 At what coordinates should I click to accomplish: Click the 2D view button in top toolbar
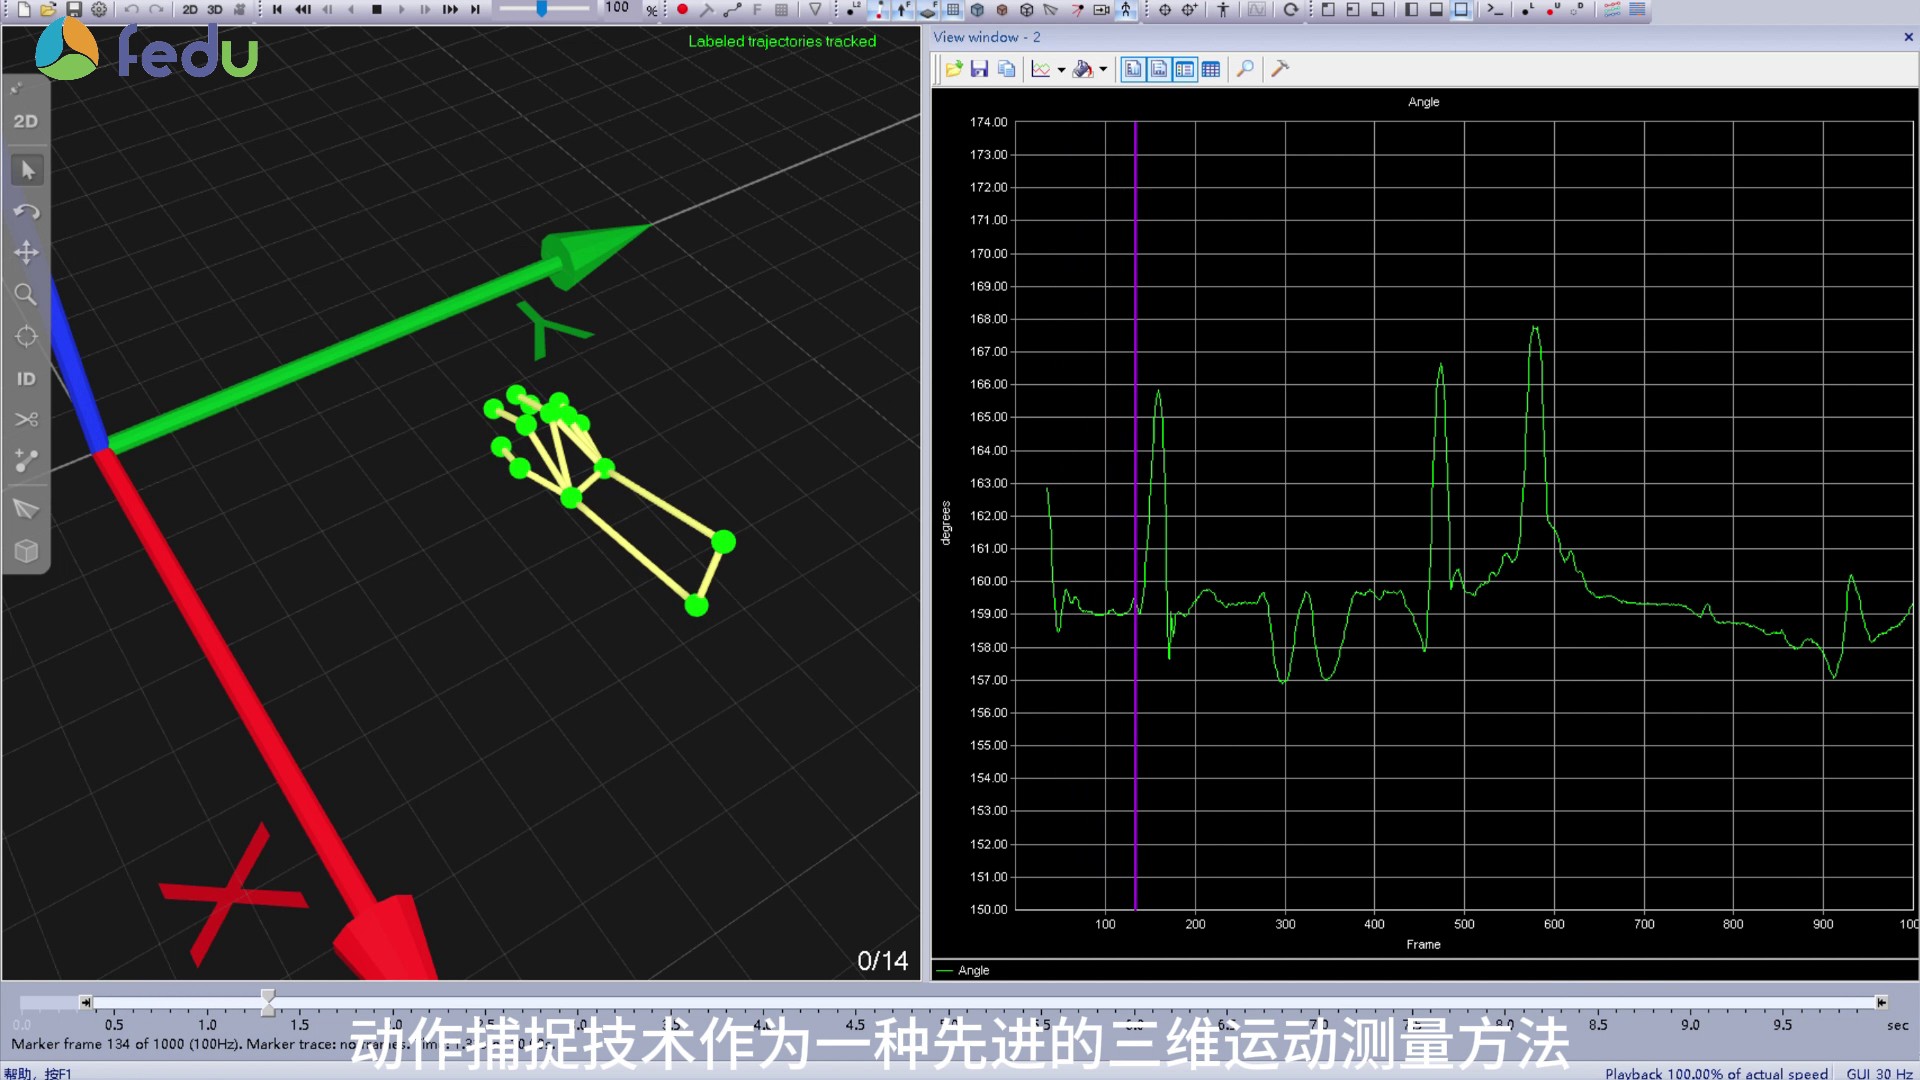click(190, 10)
